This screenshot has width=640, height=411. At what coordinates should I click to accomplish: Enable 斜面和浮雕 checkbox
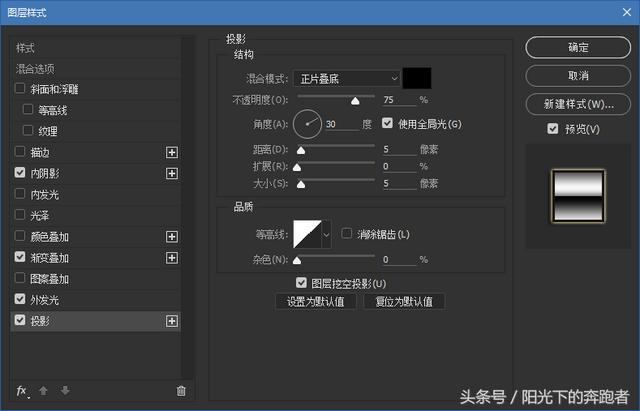pos(20,88)
